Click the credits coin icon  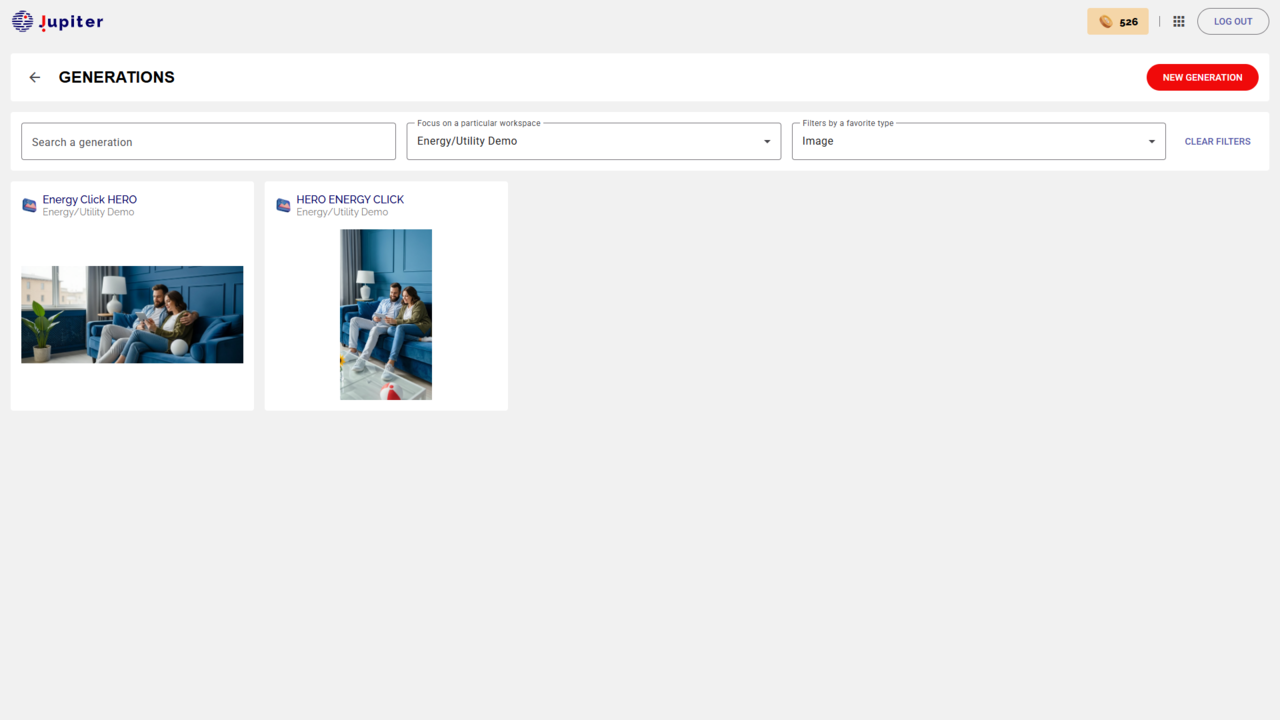pos(1105,21)
